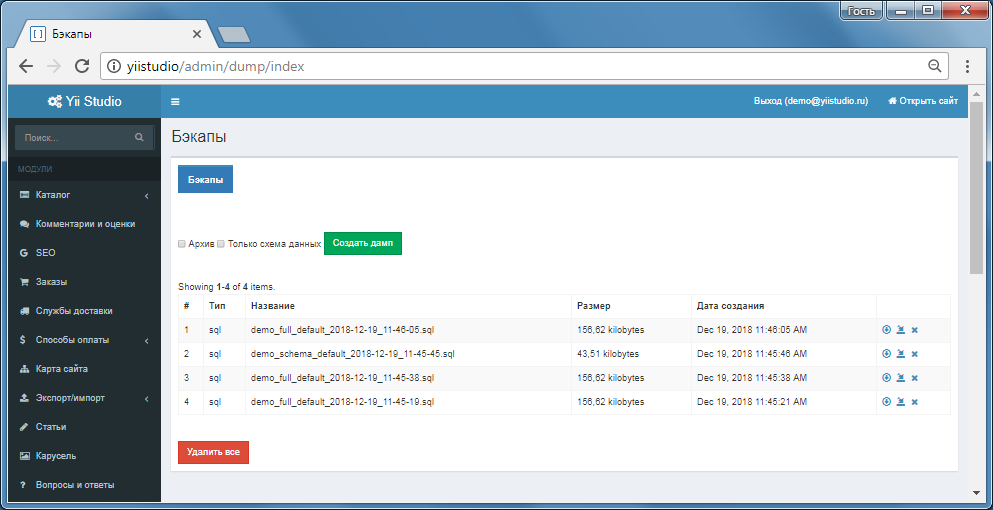993x510 pixels.
Task: Open Заказы via its cart icon
Action: coord(25,283)
